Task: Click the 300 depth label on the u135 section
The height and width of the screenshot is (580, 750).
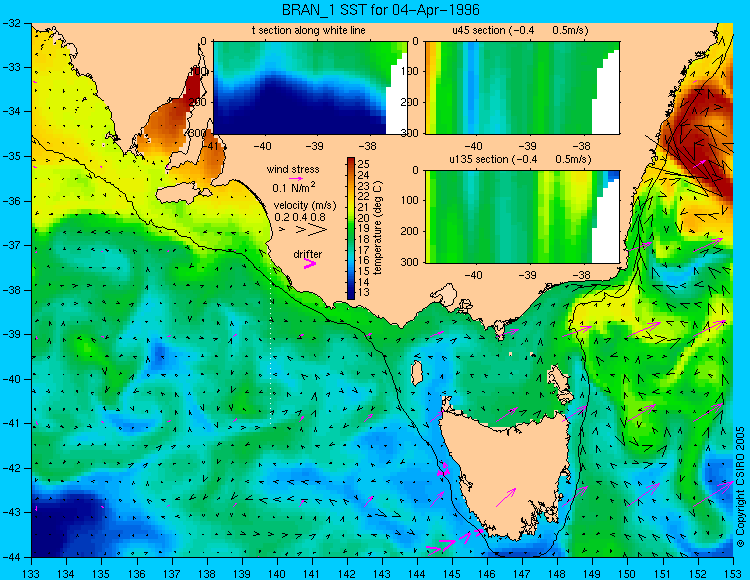Action: click(x=410, y=262)
